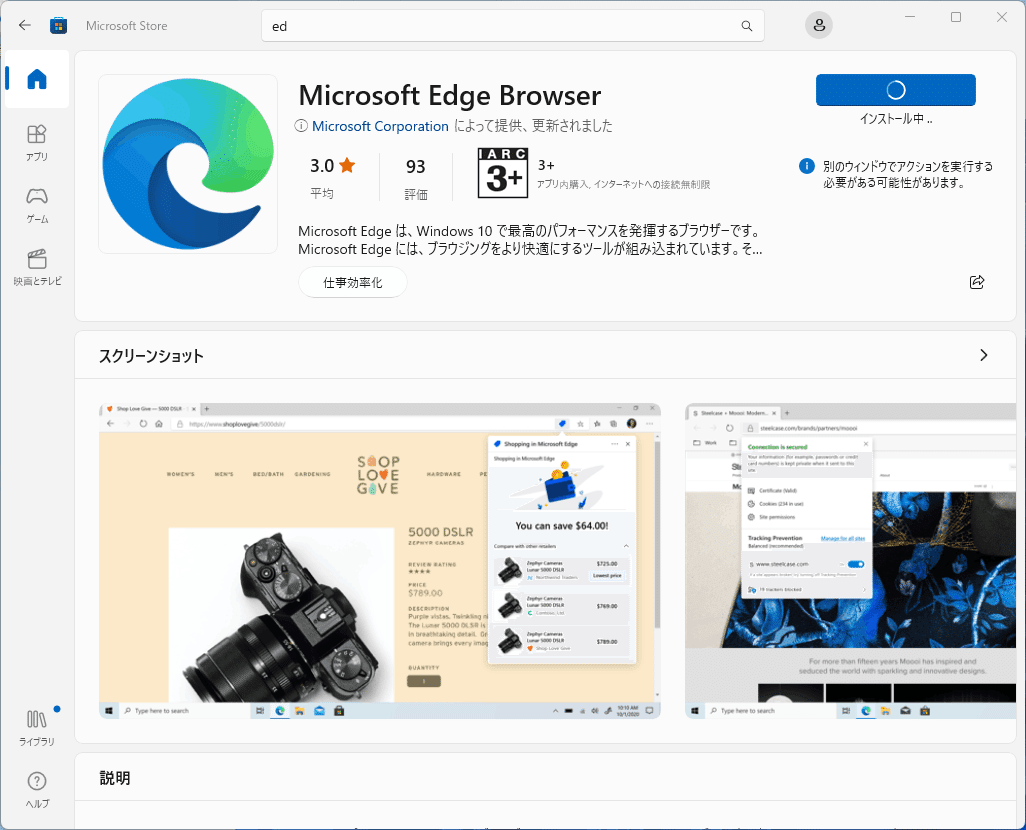1026x830 pixels.
Task: Click the share icon
Action: [976, 282]
